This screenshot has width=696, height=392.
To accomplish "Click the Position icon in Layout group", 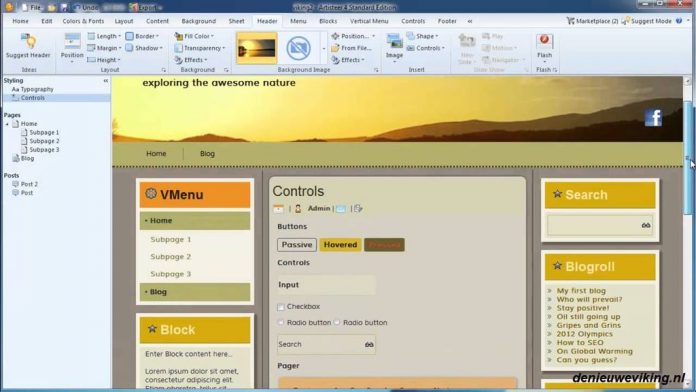I will [72, 41].
